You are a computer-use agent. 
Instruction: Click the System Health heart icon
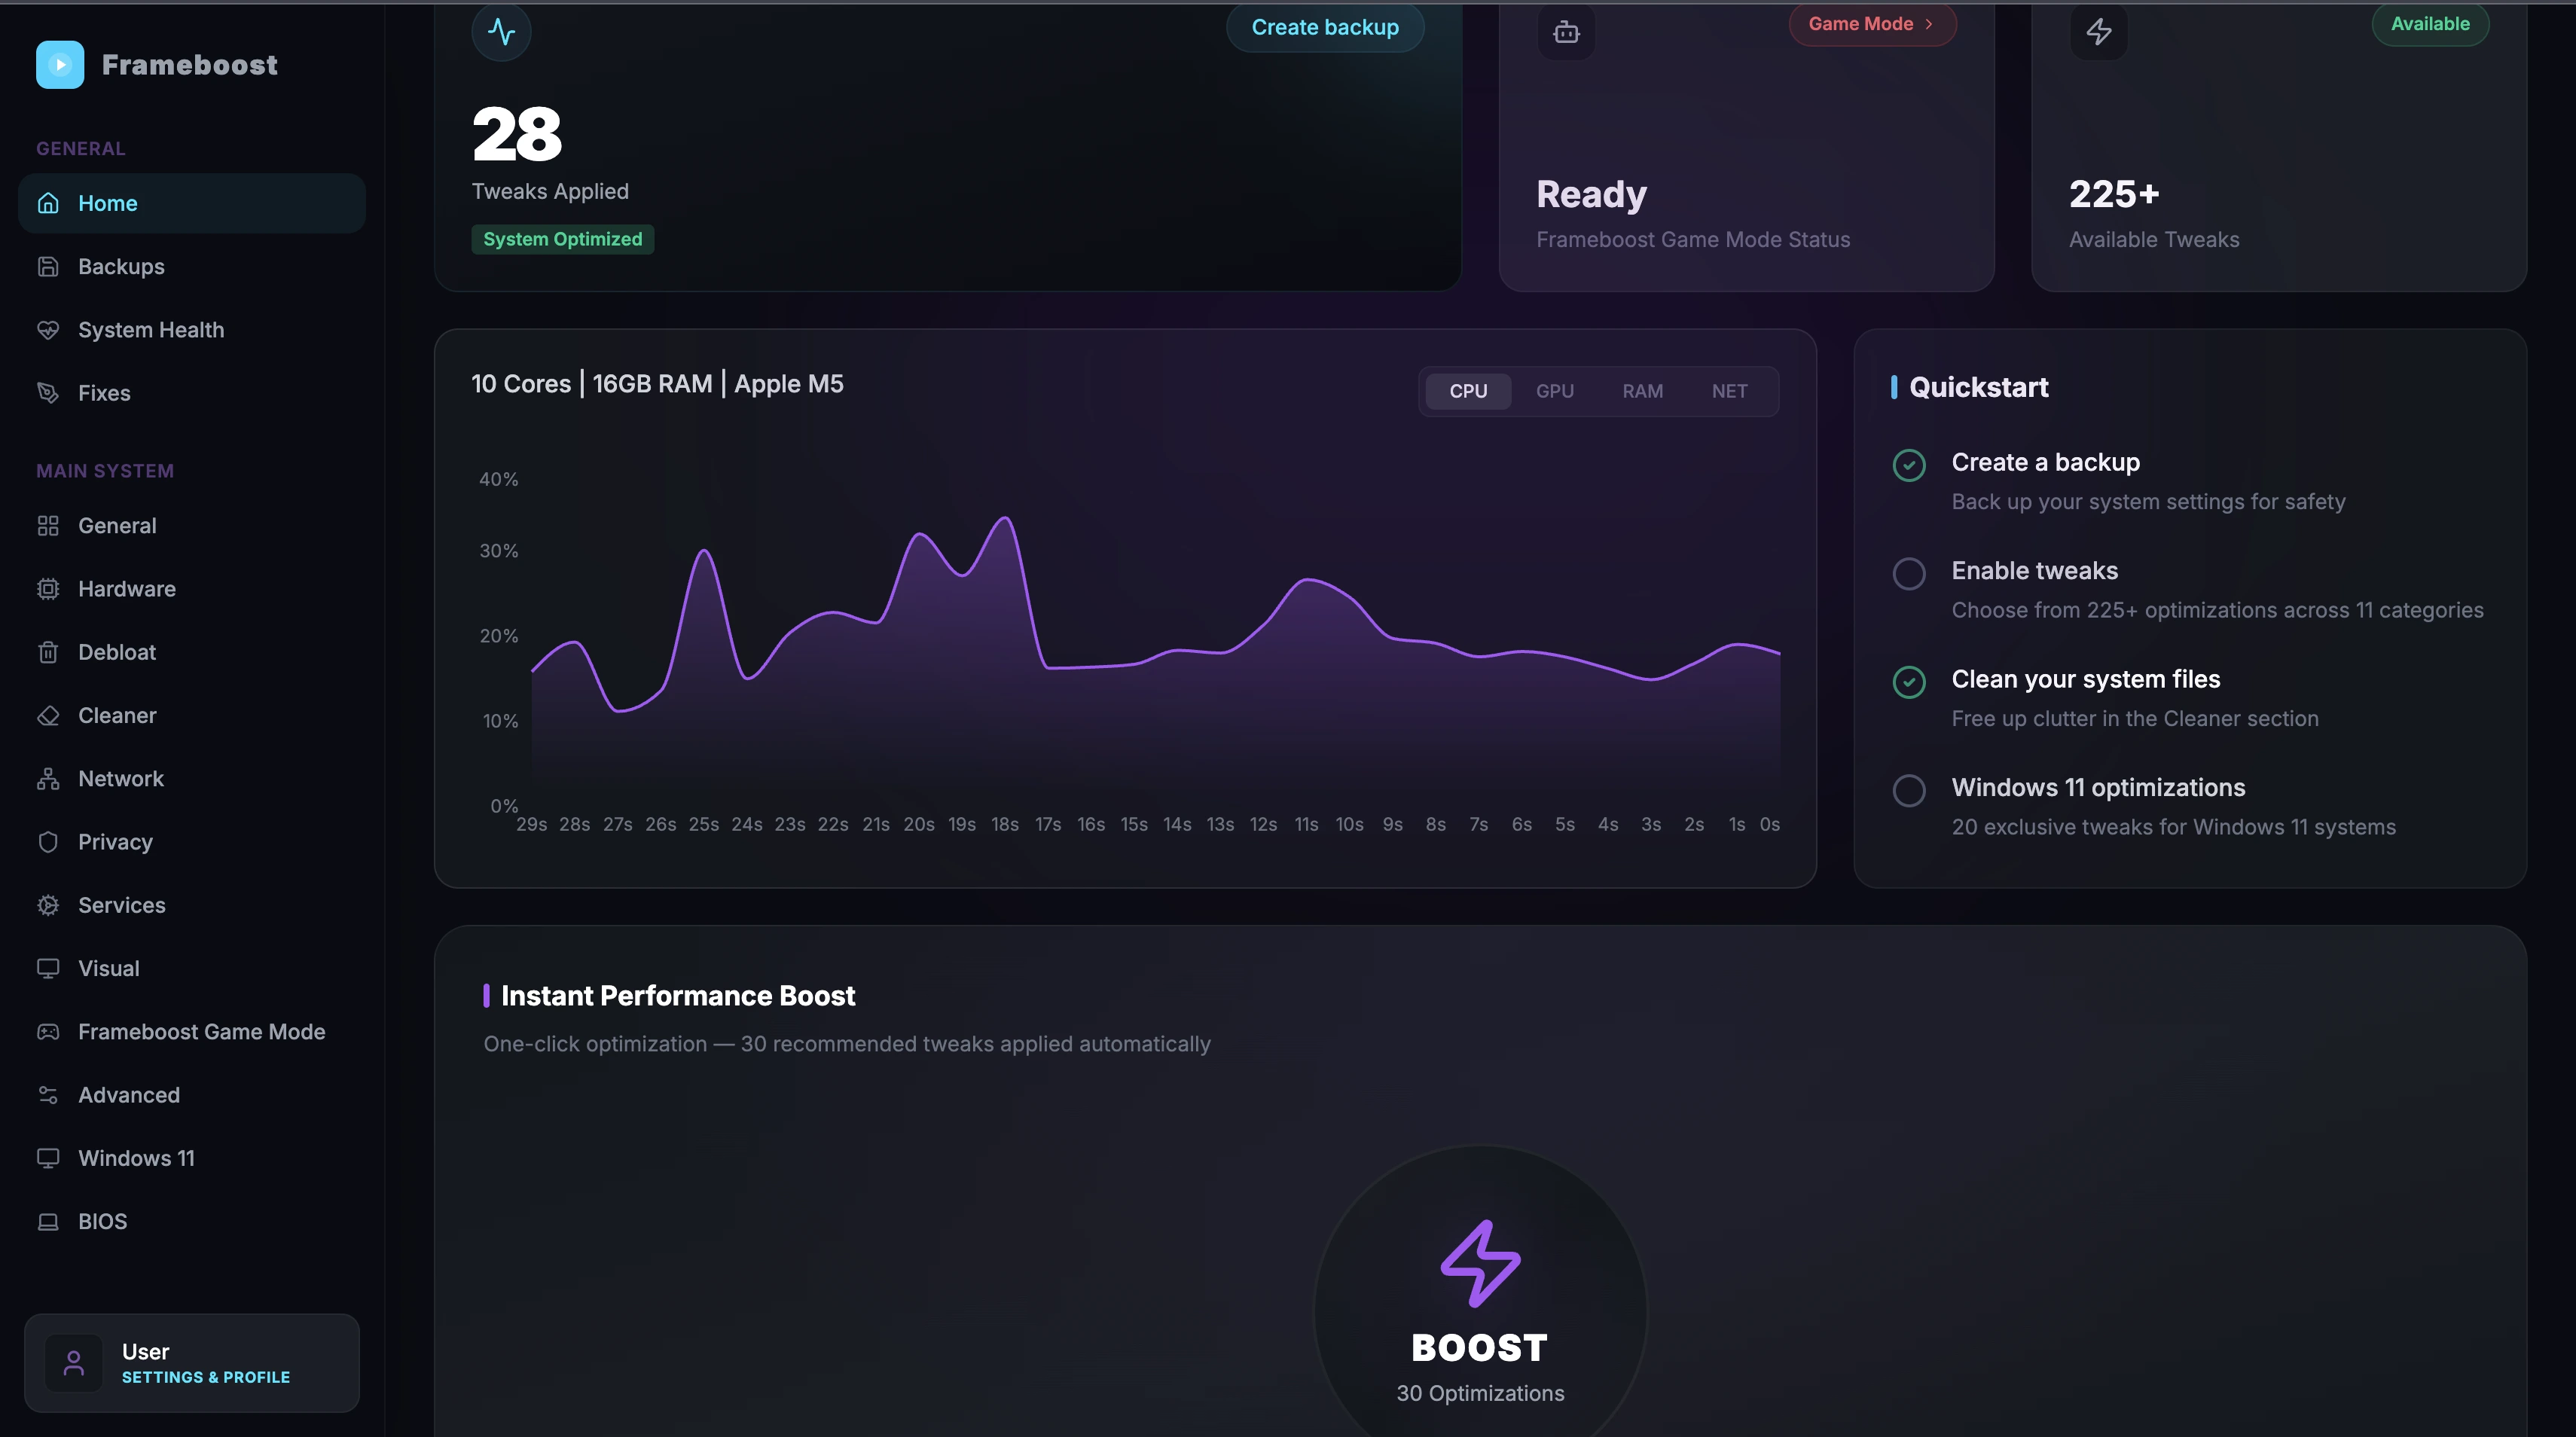click(x=48, y=330)
